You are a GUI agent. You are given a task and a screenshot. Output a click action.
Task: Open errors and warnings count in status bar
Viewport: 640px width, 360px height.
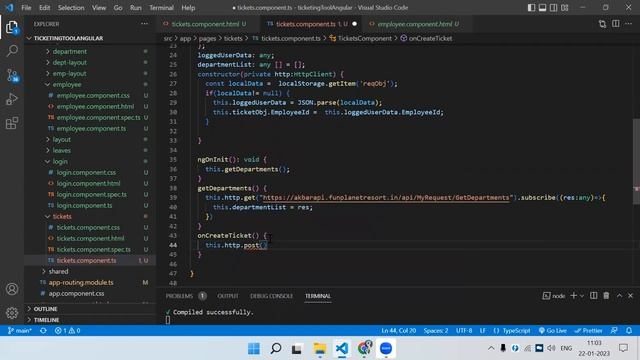(x=67, y=331)
